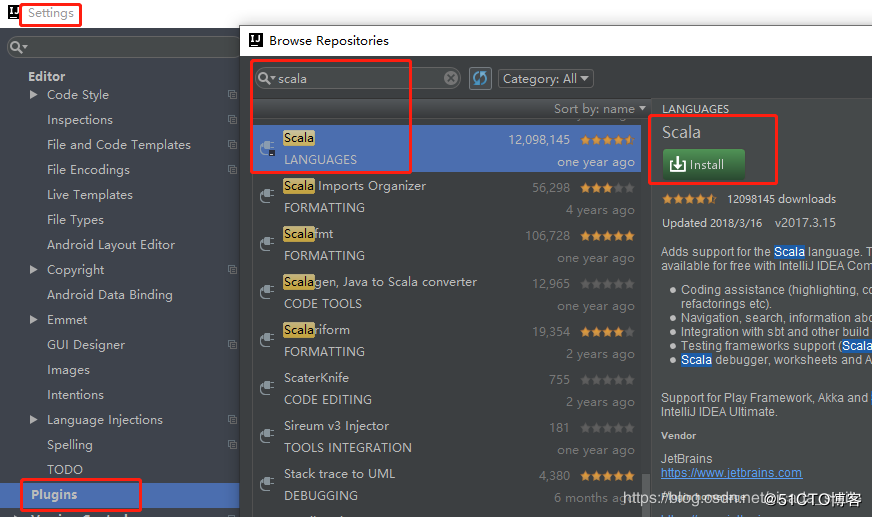Expand the Copyright tree node
This screenshot has width=872, height=517.
click(33, 270)
